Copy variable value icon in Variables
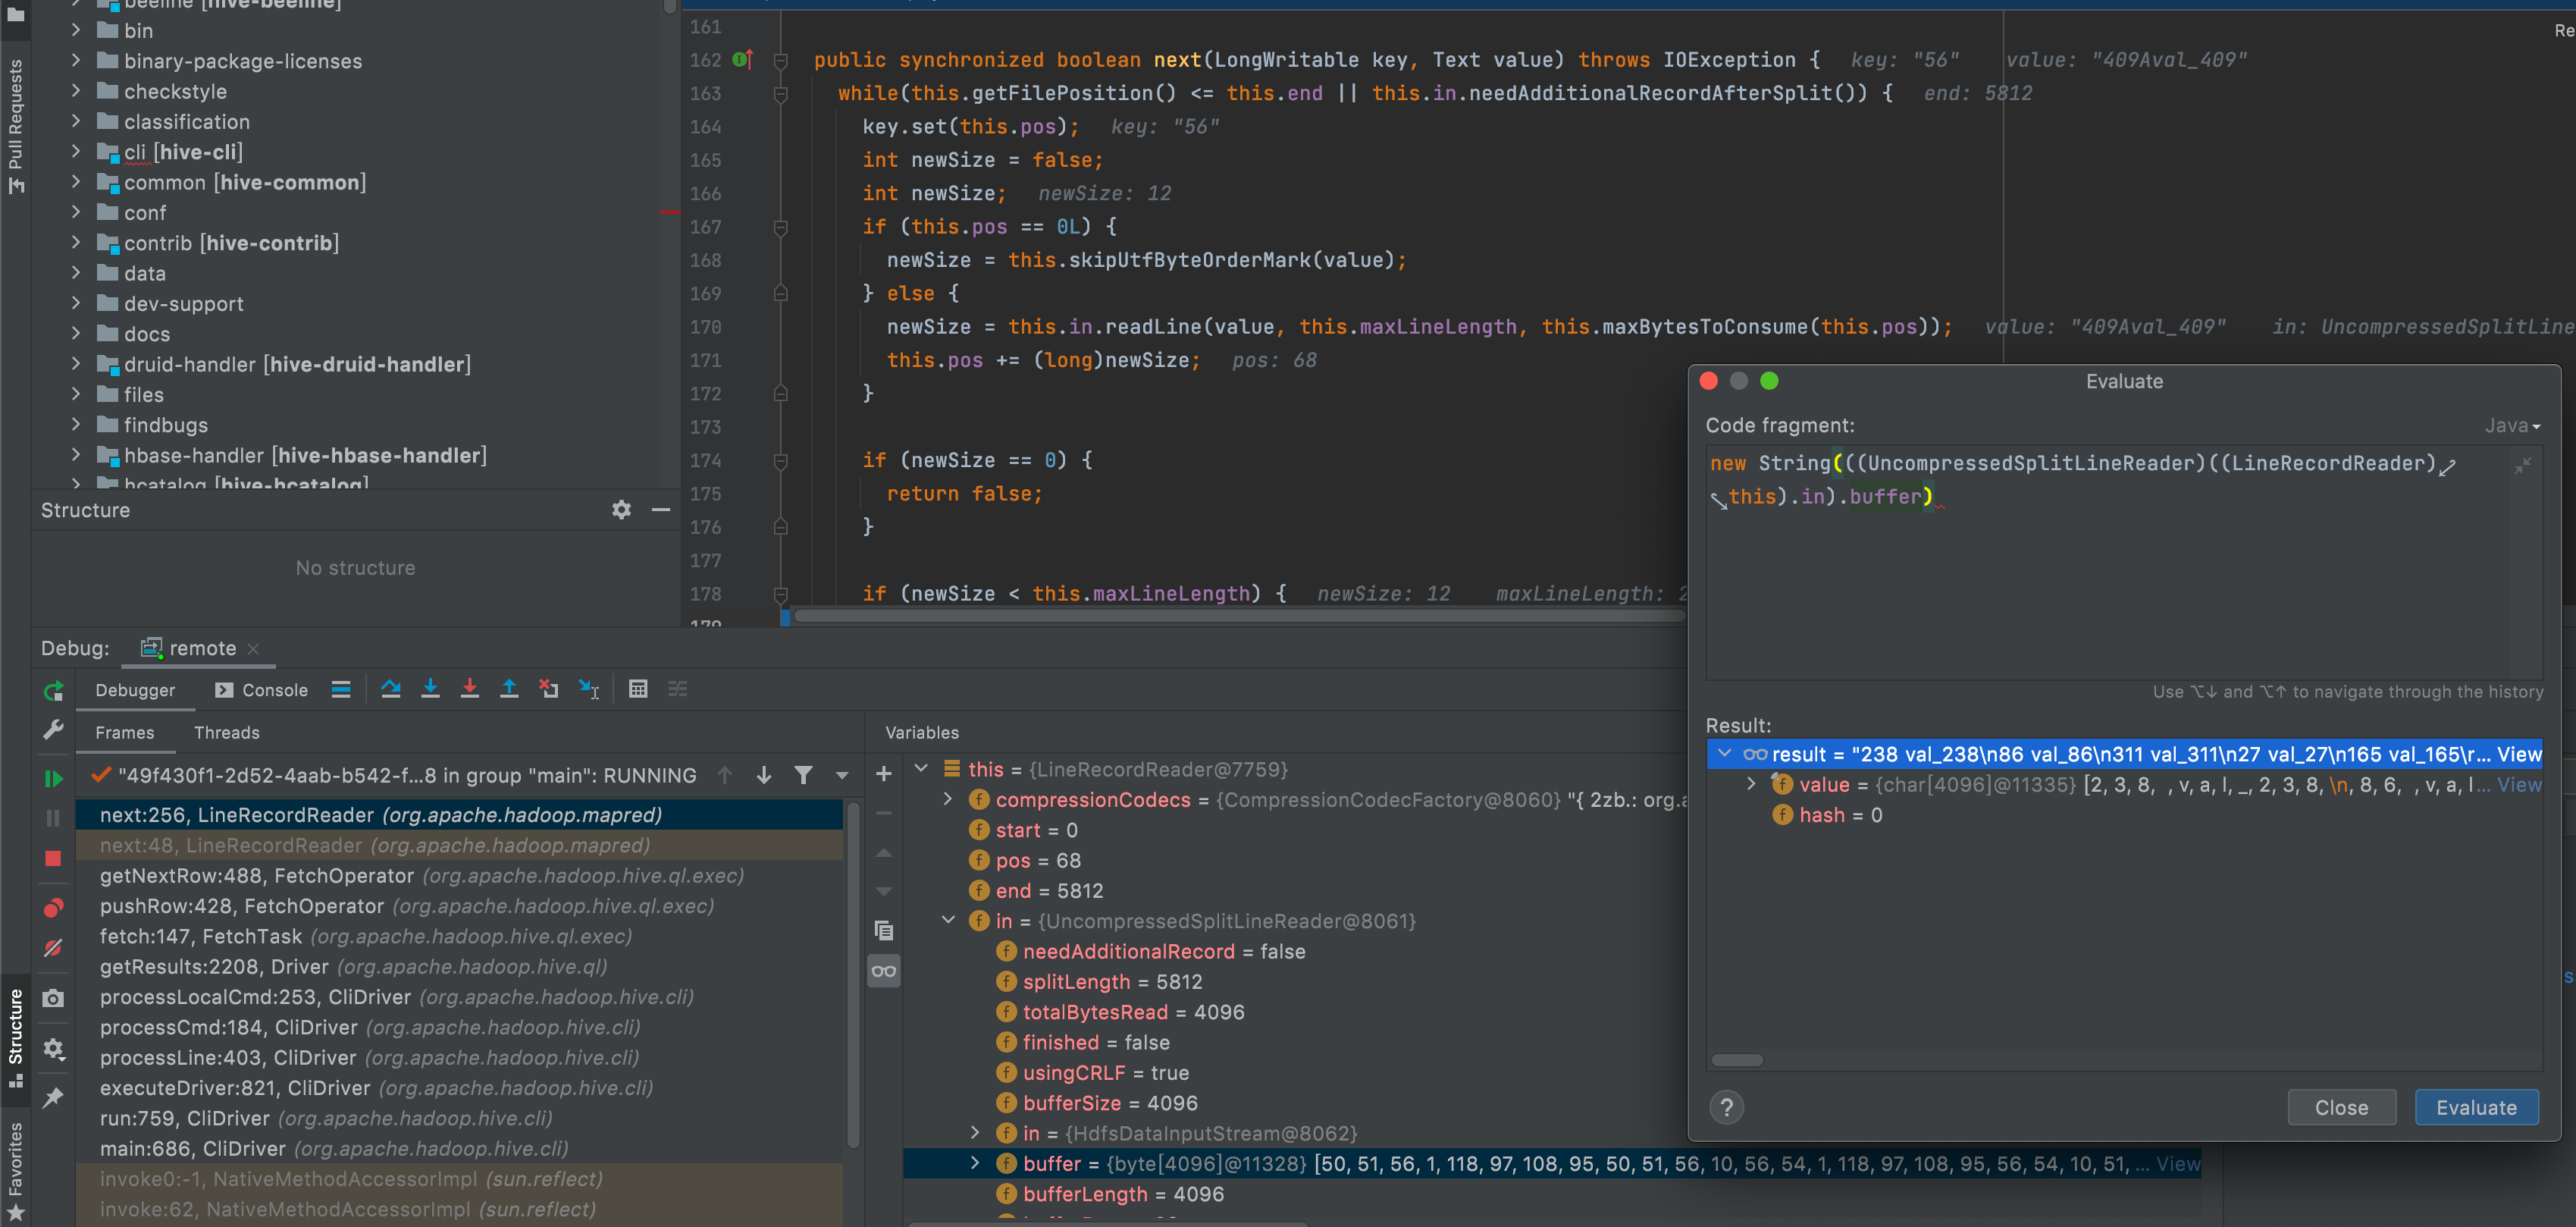Screen dimensions: 2576x1227 pyautogui.click(x=884, y=930)
